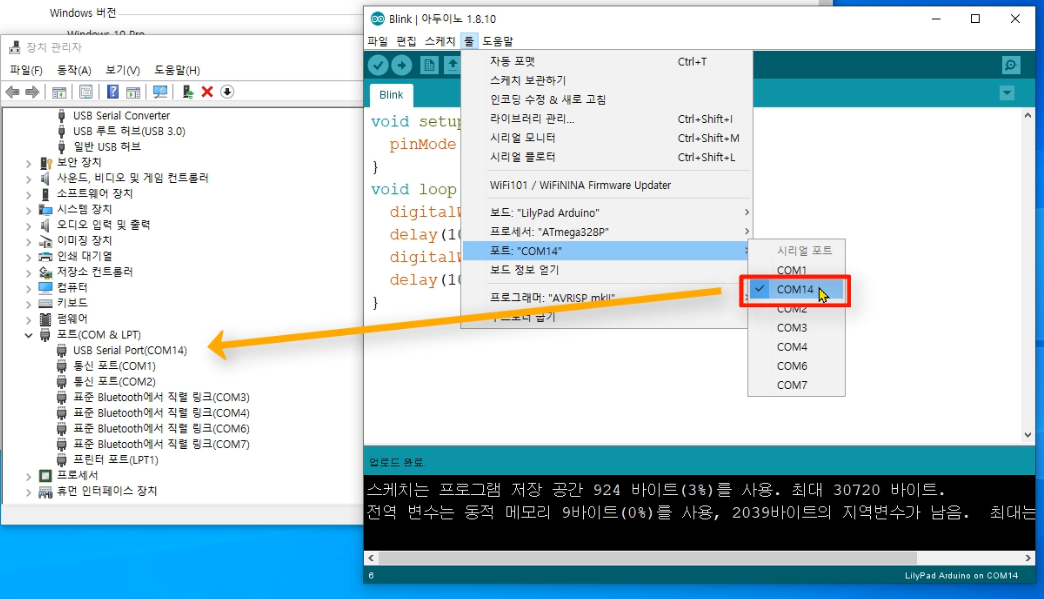Image resolution: width=1044 pixels, height=599 pixels.
Task: Open the 파일 menu in Arduino
Action: pyautogui.click(x=378, y=41)
